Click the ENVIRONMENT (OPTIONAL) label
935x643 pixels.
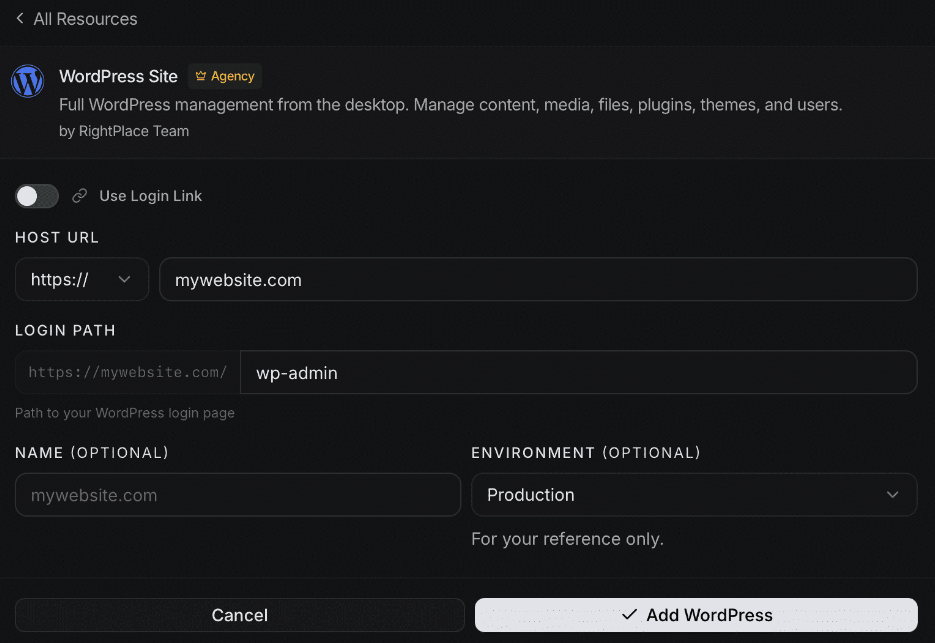[586, 453]
